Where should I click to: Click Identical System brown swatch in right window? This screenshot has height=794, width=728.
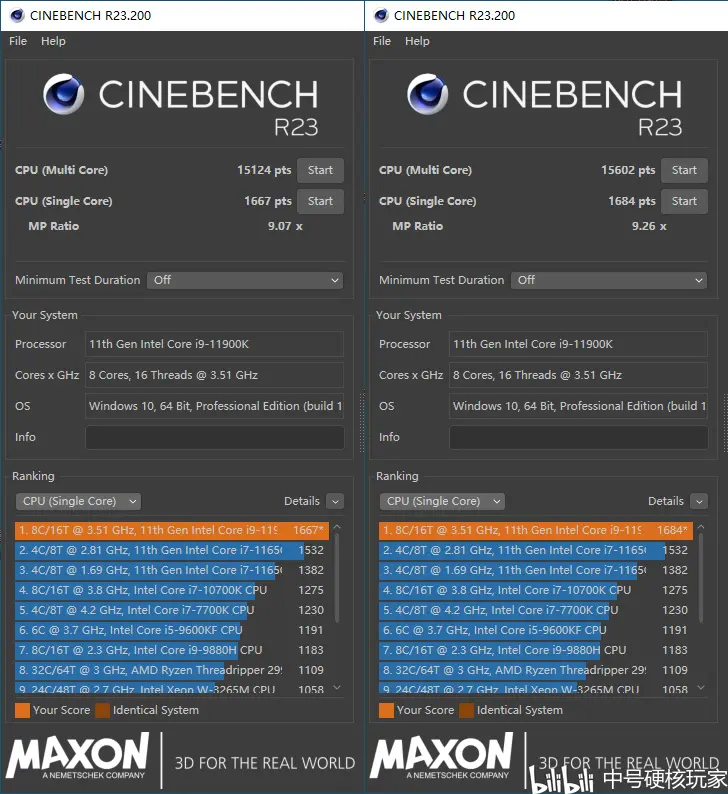pos(467,710)
